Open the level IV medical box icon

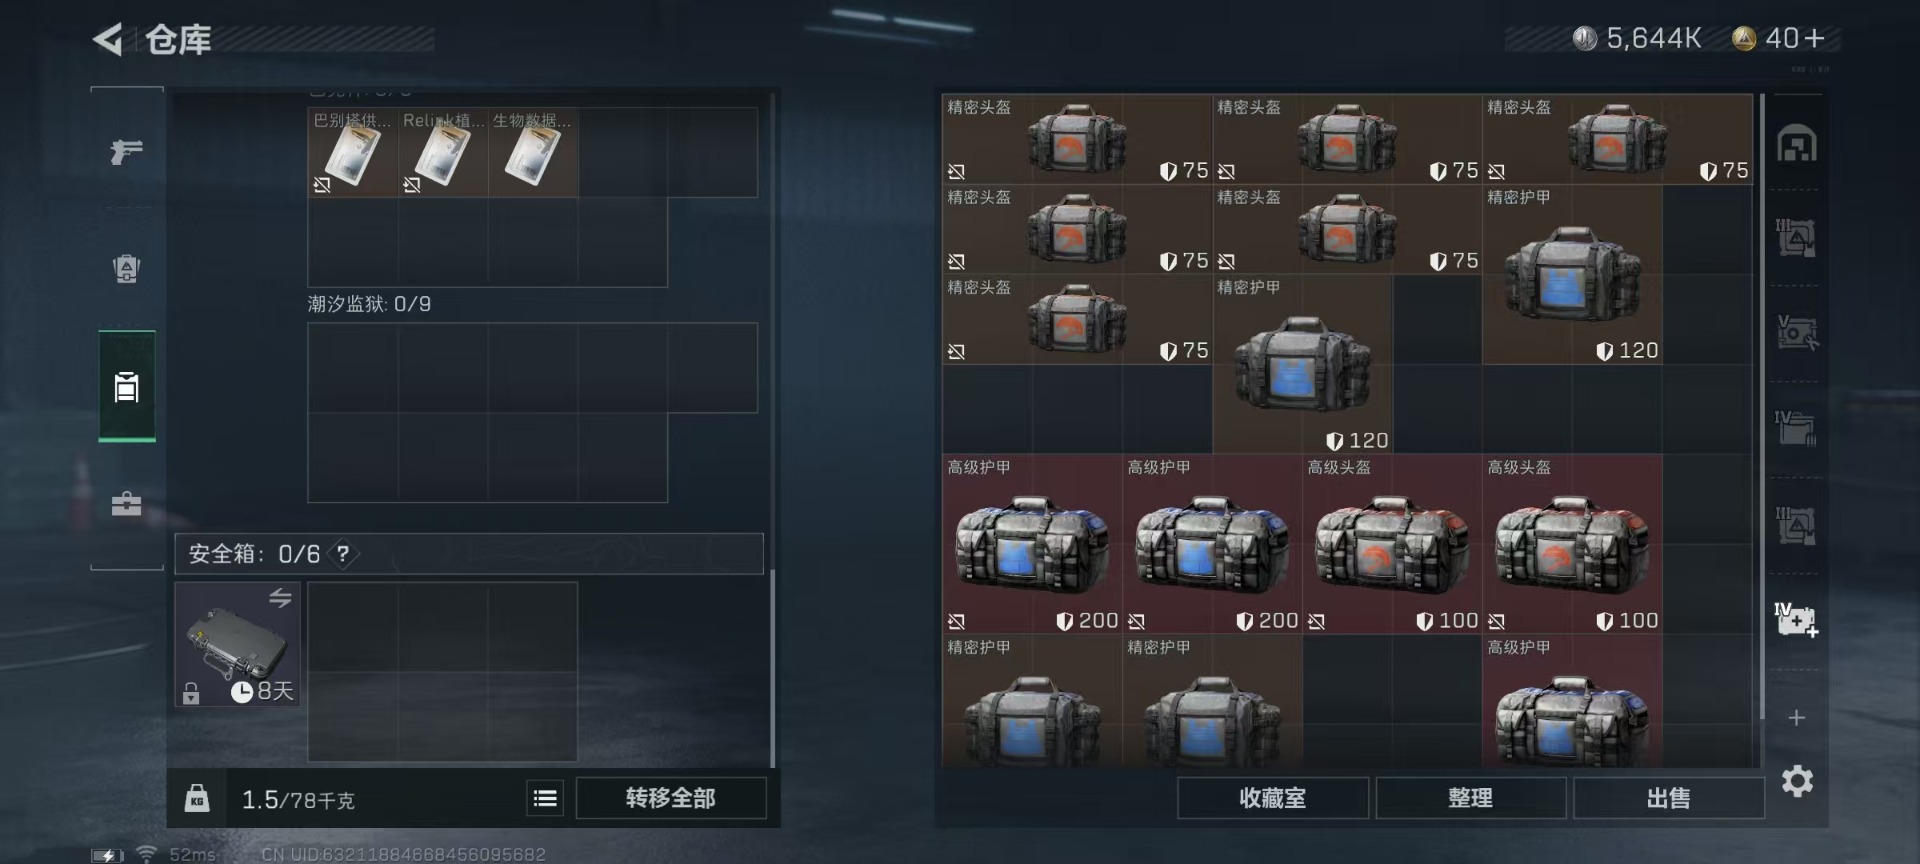pyautogui.click(x=1796, y=619)
